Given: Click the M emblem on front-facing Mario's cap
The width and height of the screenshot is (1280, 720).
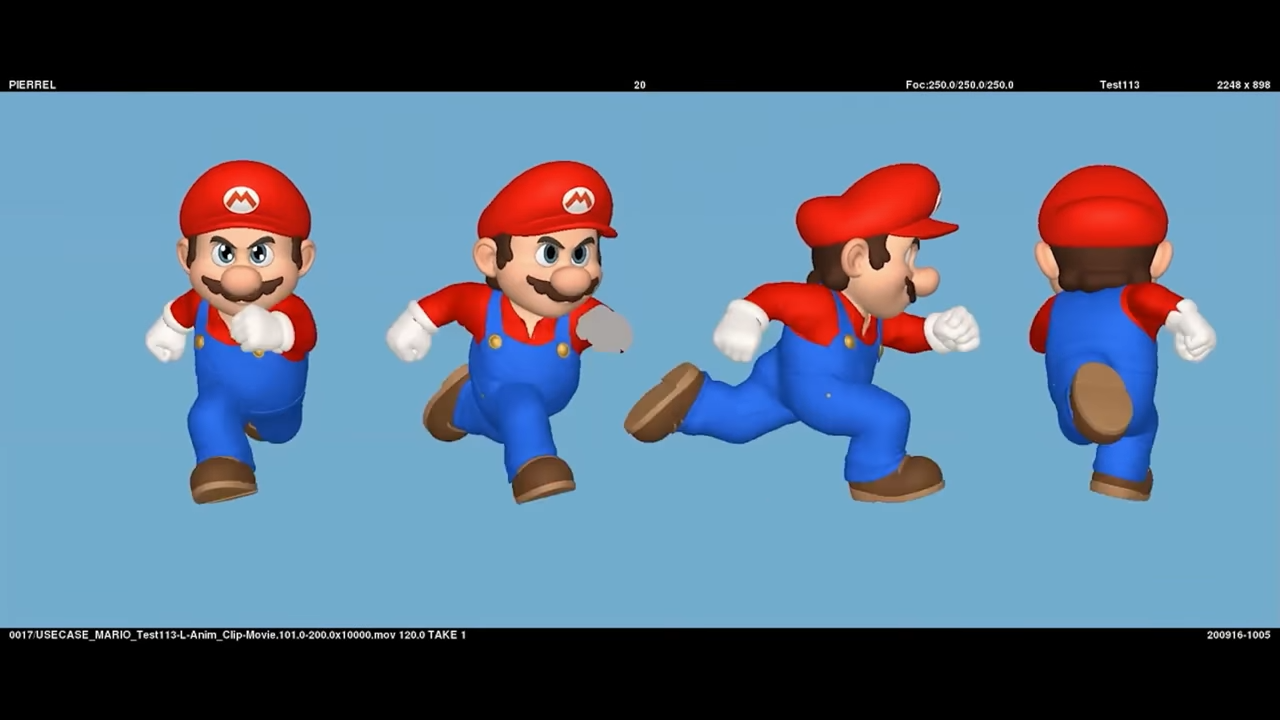Looking at the screenshot, I should click(241, 200).
